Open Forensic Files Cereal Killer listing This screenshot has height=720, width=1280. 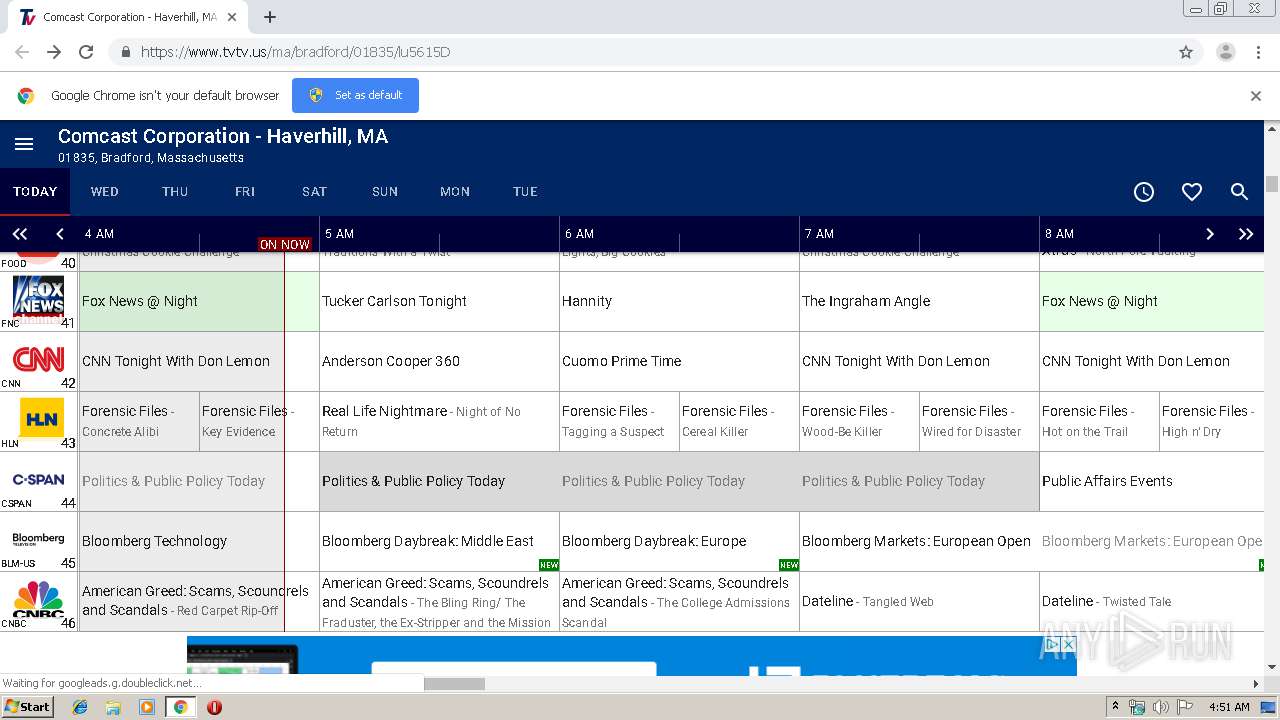coord(739,421)
